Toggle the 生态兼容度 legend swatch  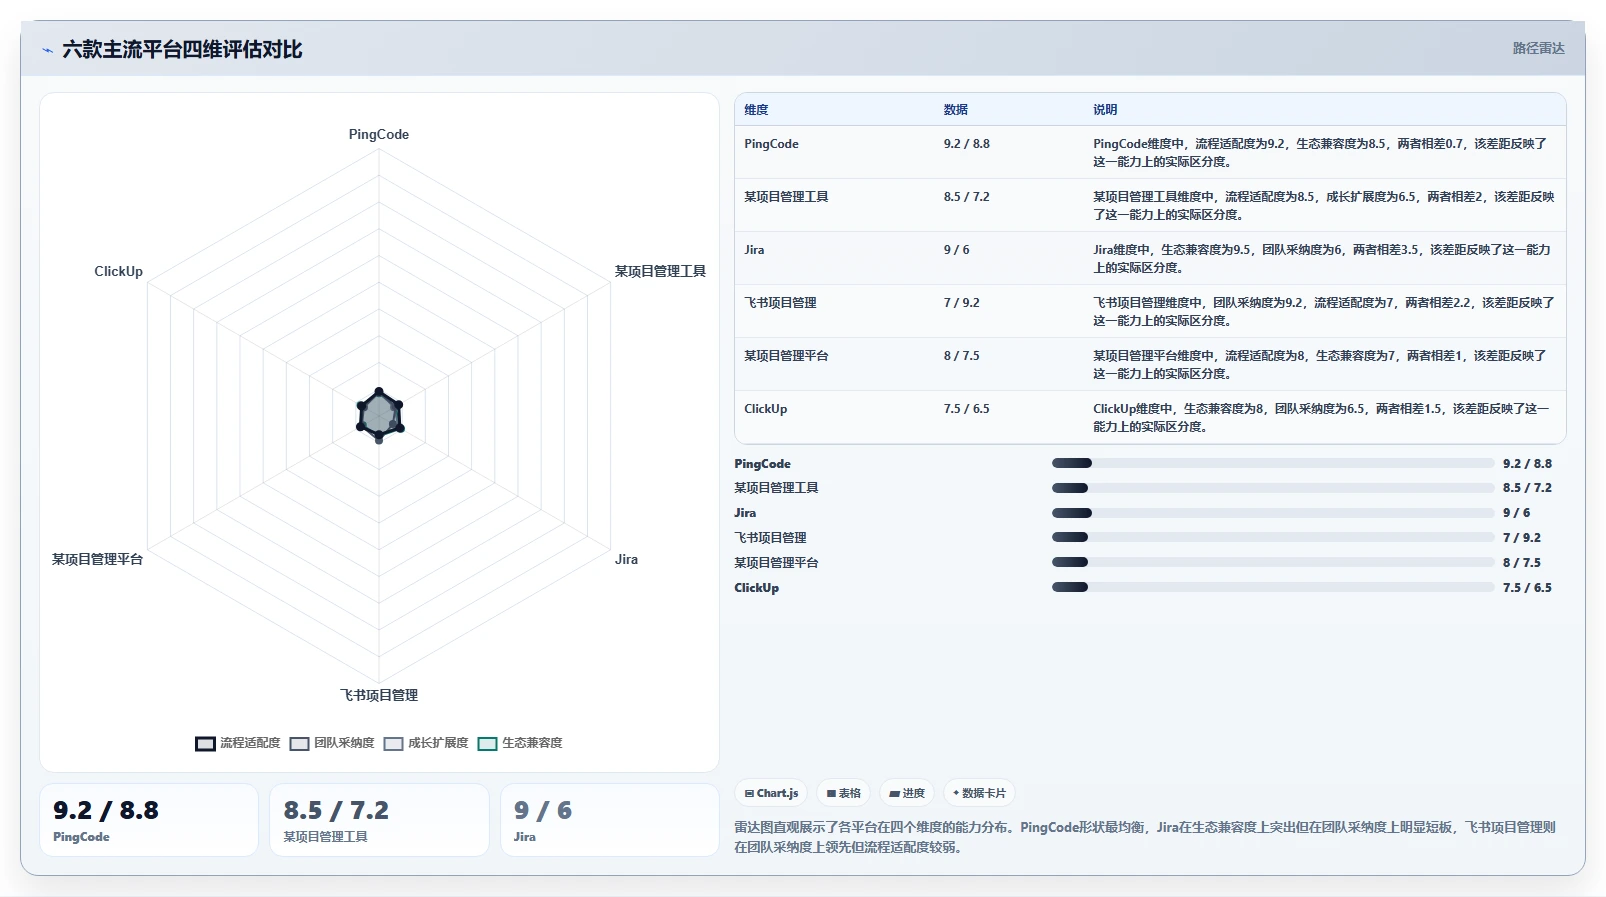[487, 743]
